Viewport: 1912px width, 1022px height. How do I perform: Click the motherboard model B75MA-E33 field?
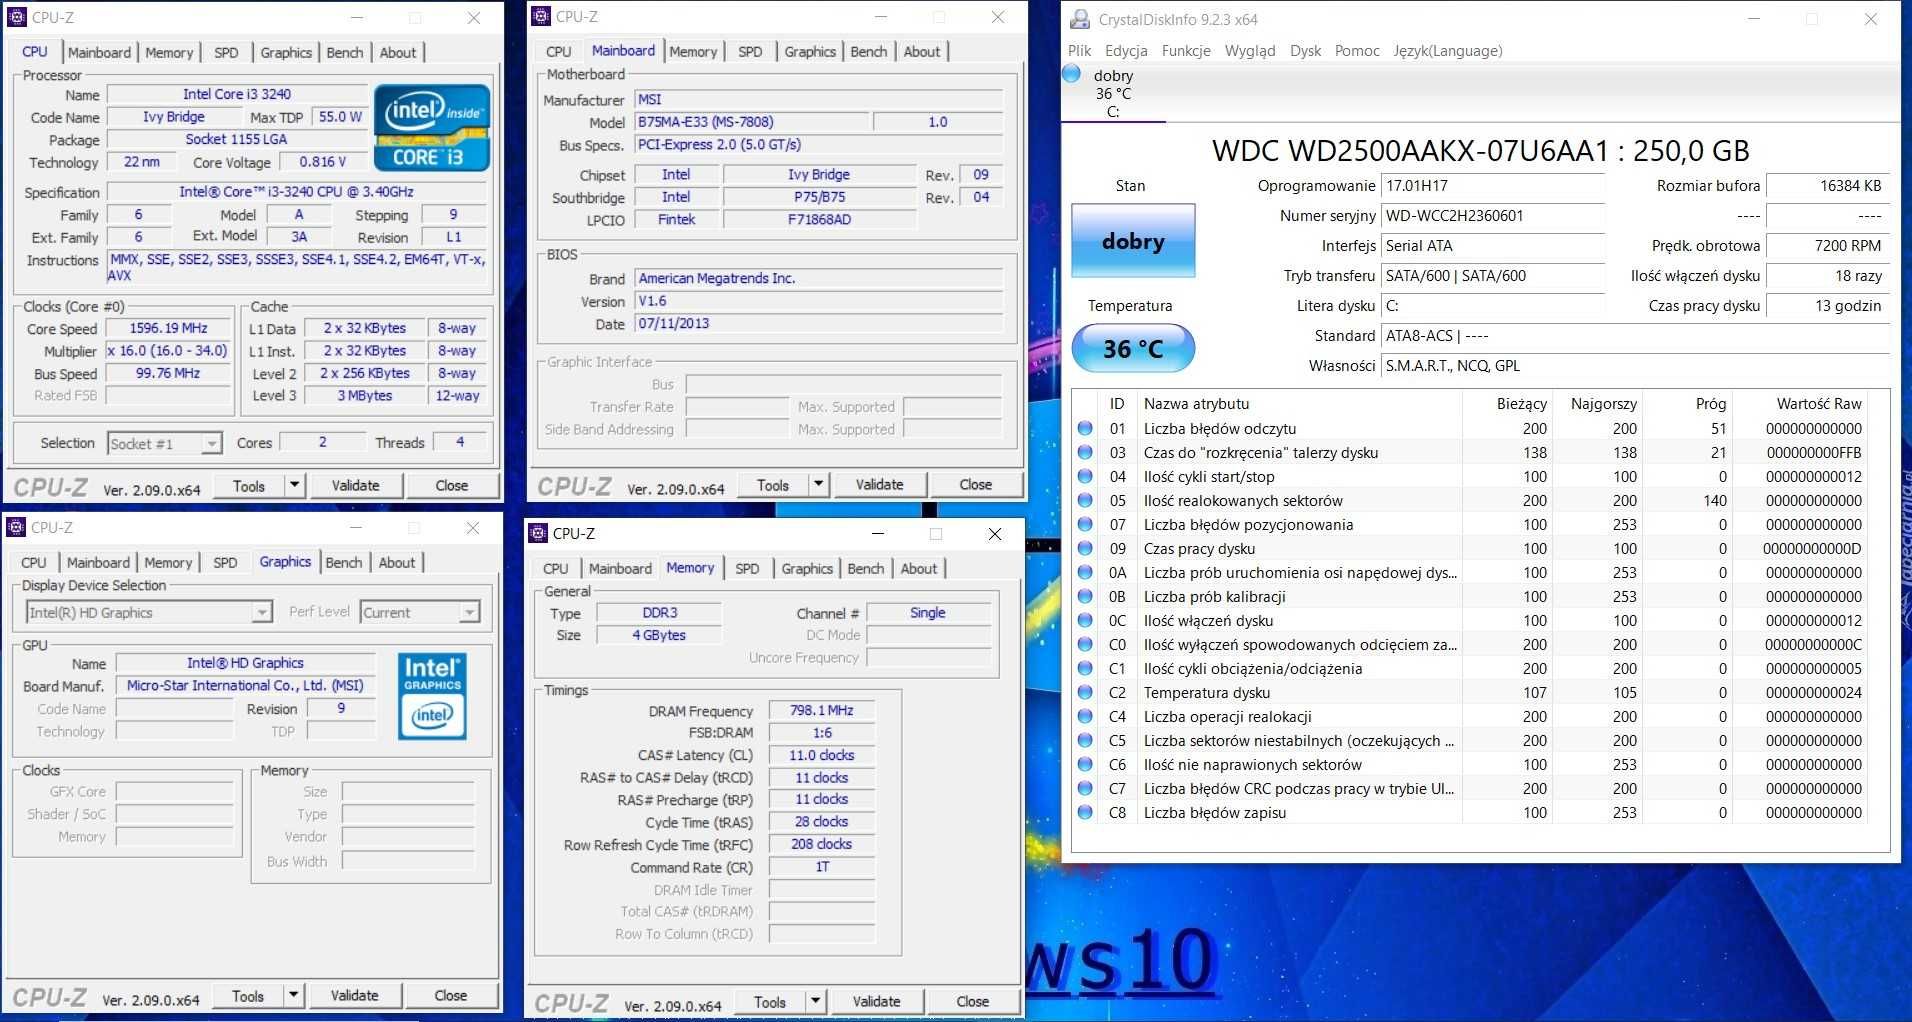(752, 122)
